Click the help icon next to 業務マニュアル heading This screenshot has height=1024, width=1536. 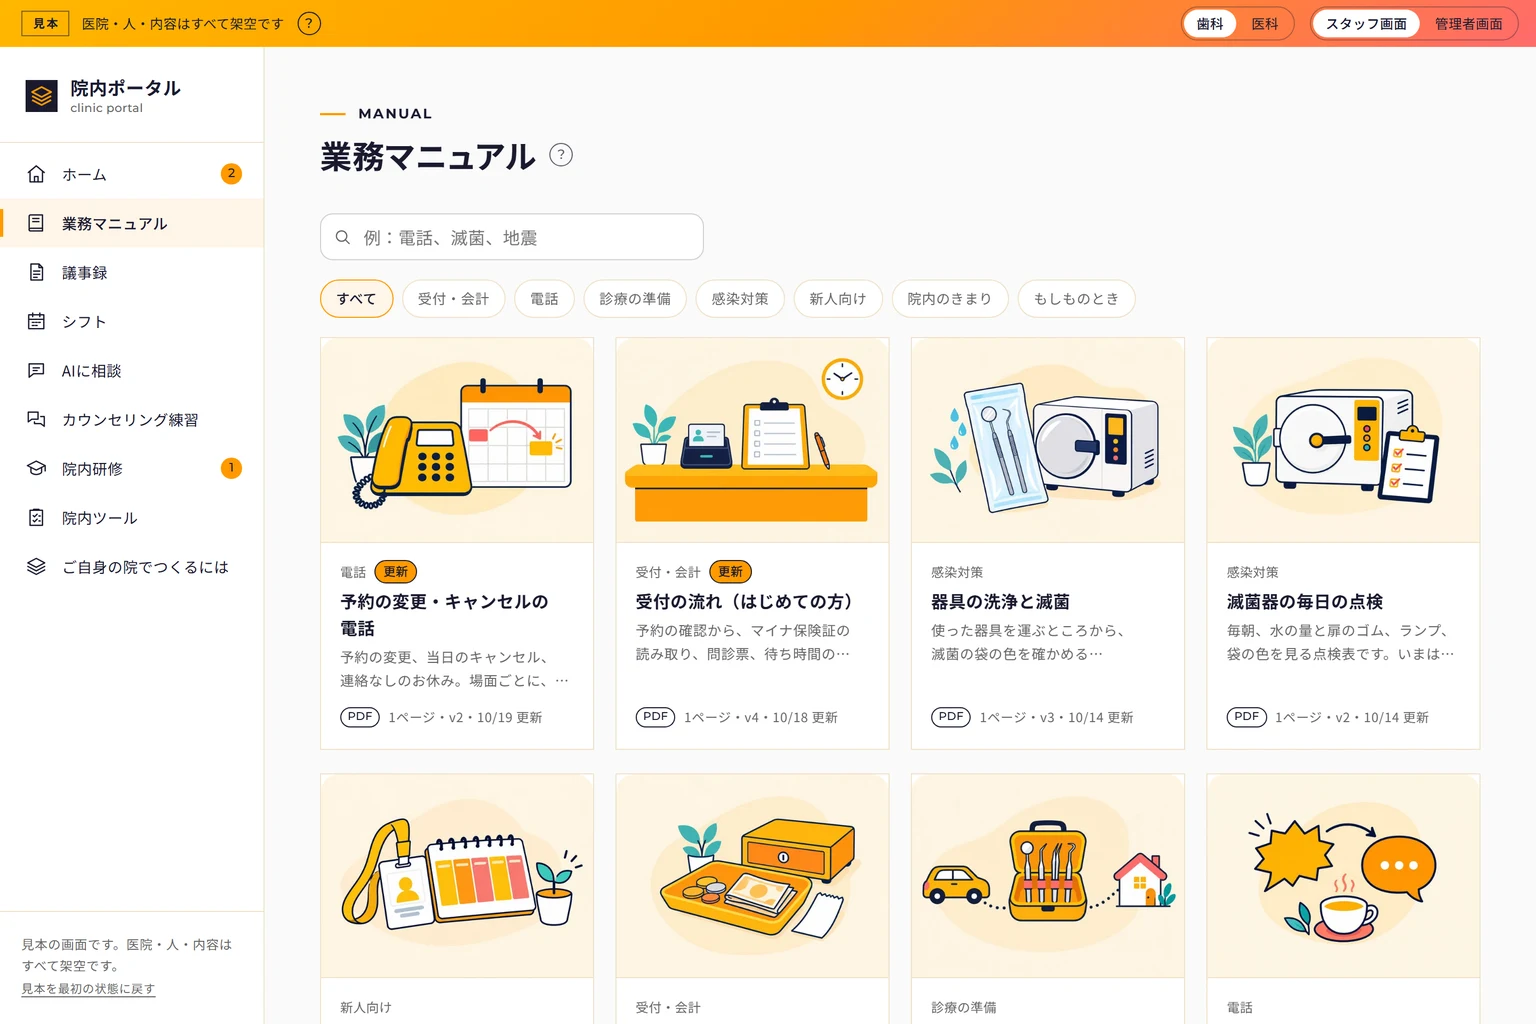561,155
